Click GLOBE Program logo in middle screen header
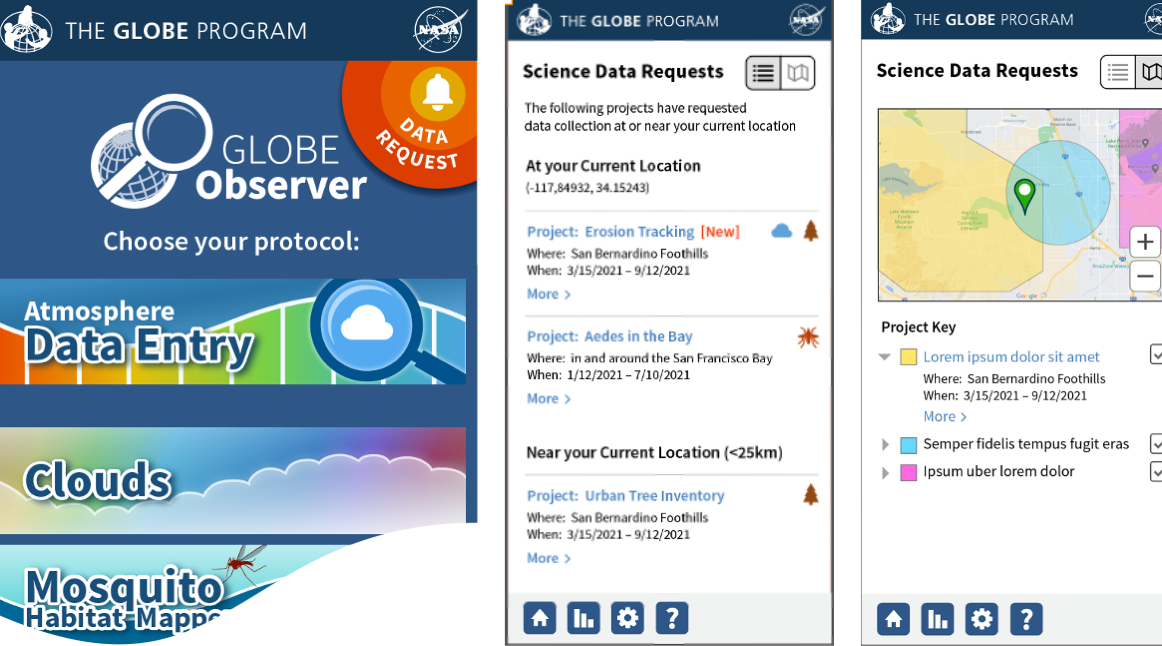The height and width of the screenshot is (646, 1162). tap(534, 20)
